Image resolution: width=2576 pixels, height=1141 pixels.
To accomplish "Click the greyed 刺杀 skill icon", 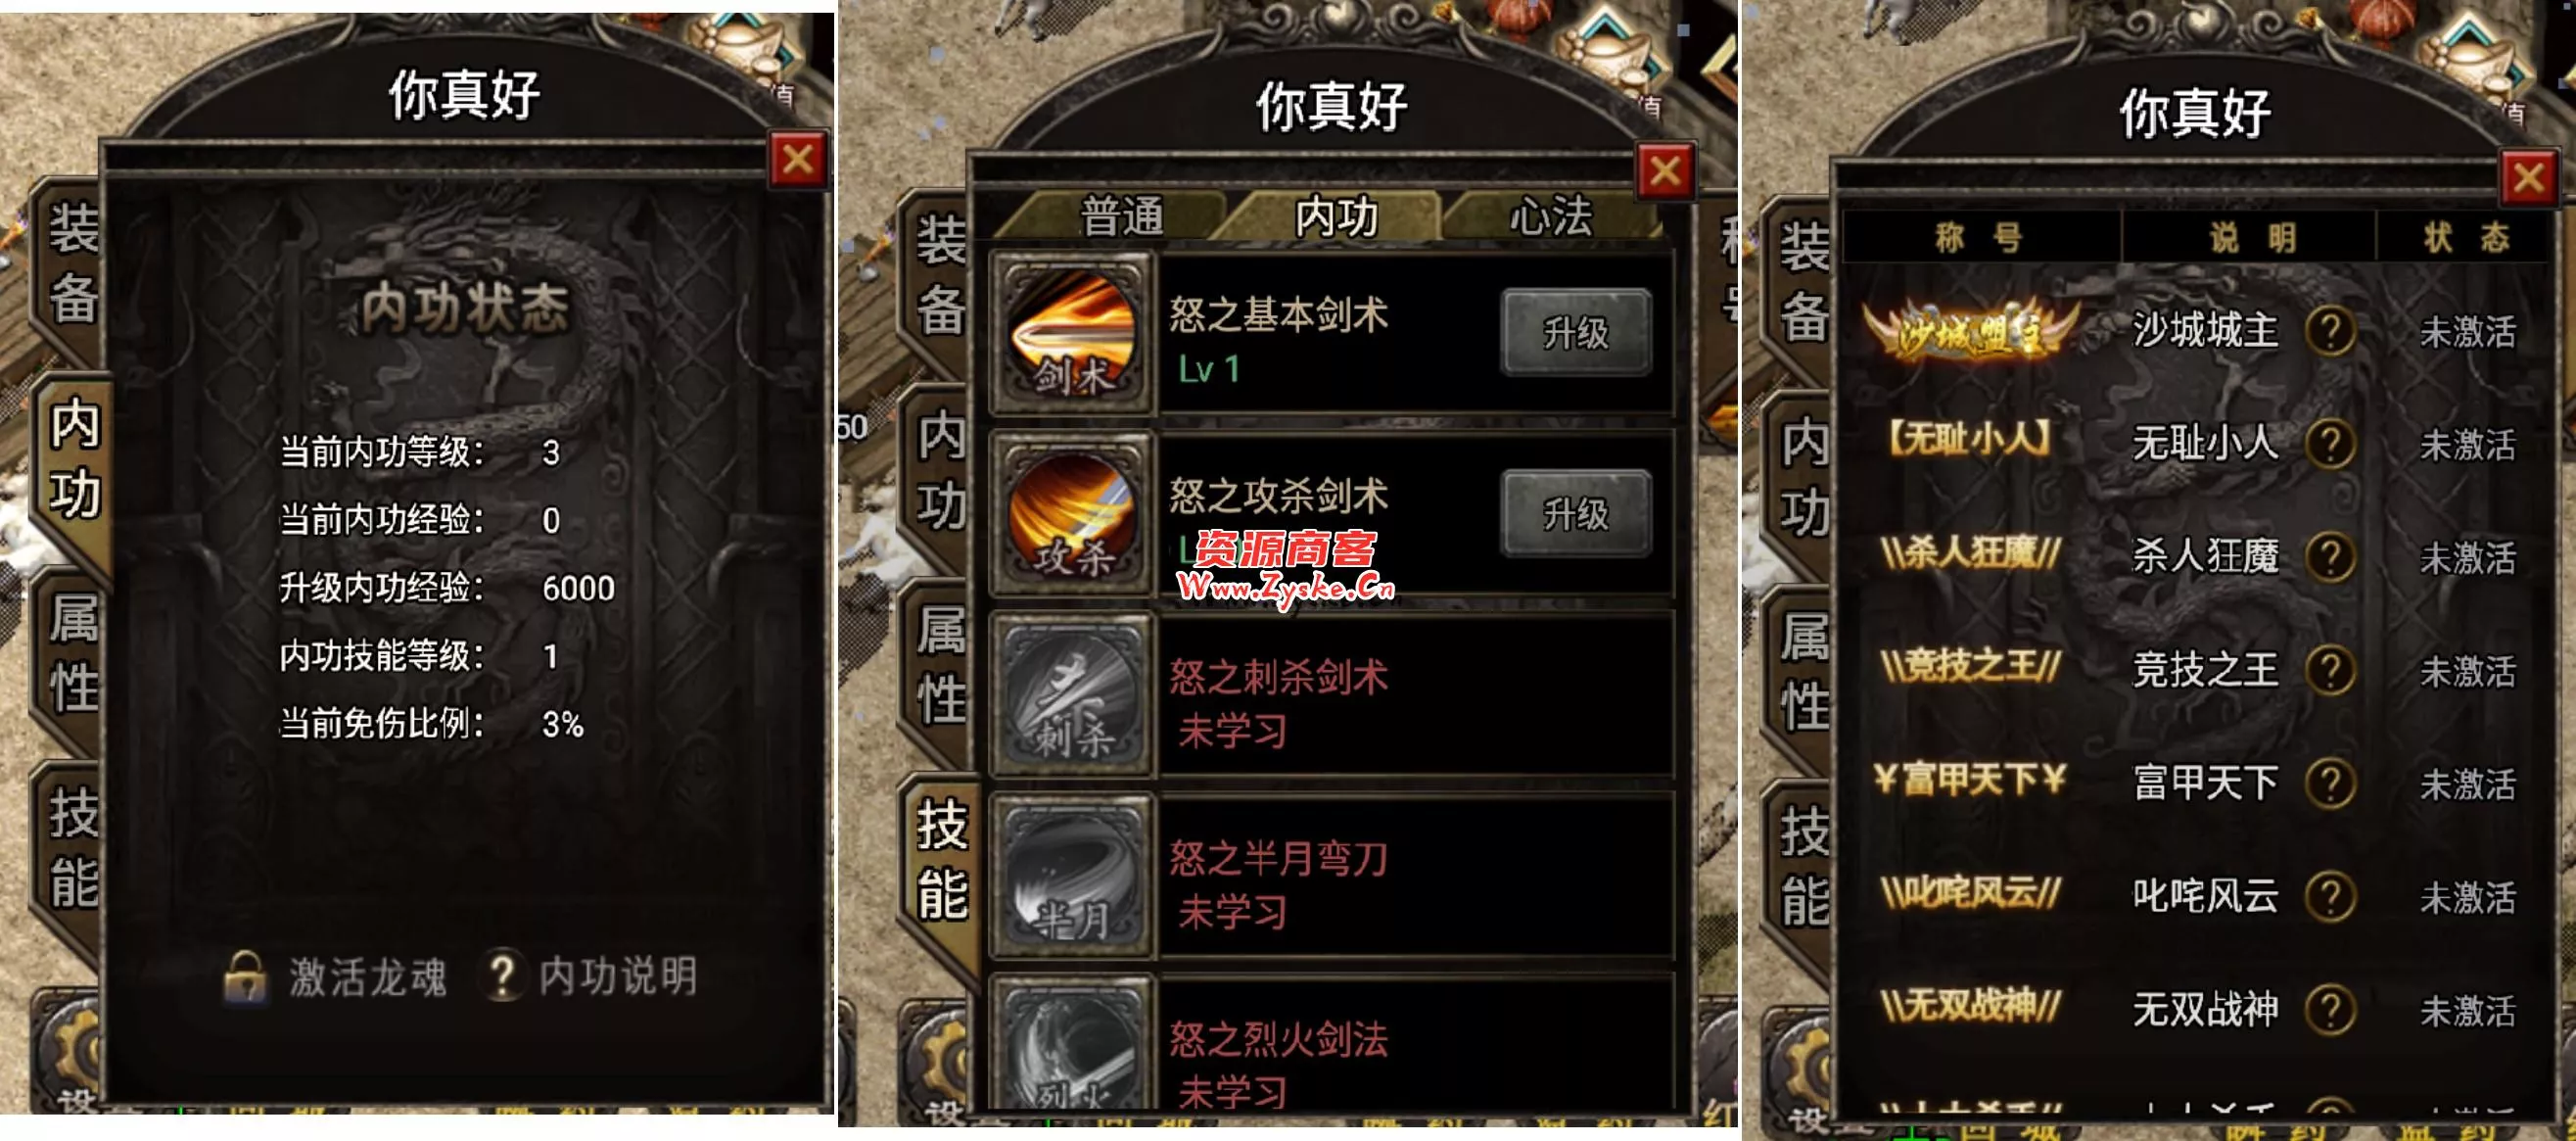I will (x=1071, y=695).
